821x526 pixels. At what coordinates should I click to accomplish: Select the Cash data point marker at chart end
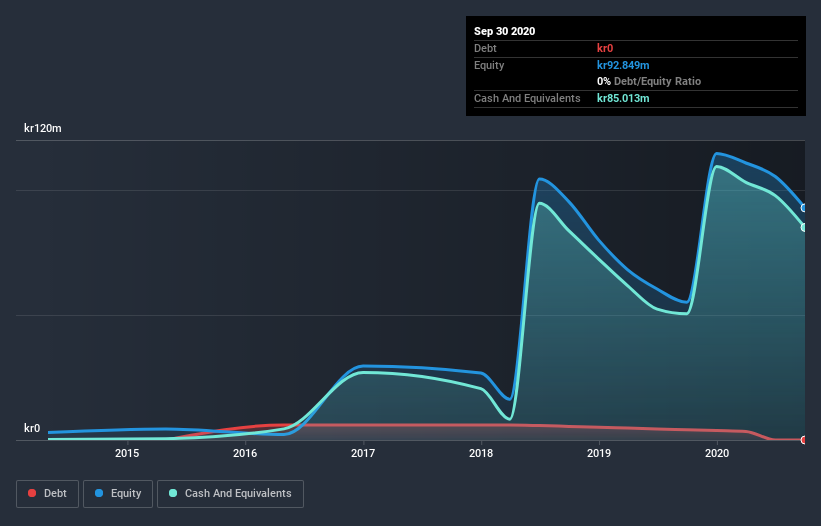pyautogui.click(x=804, y=227)
